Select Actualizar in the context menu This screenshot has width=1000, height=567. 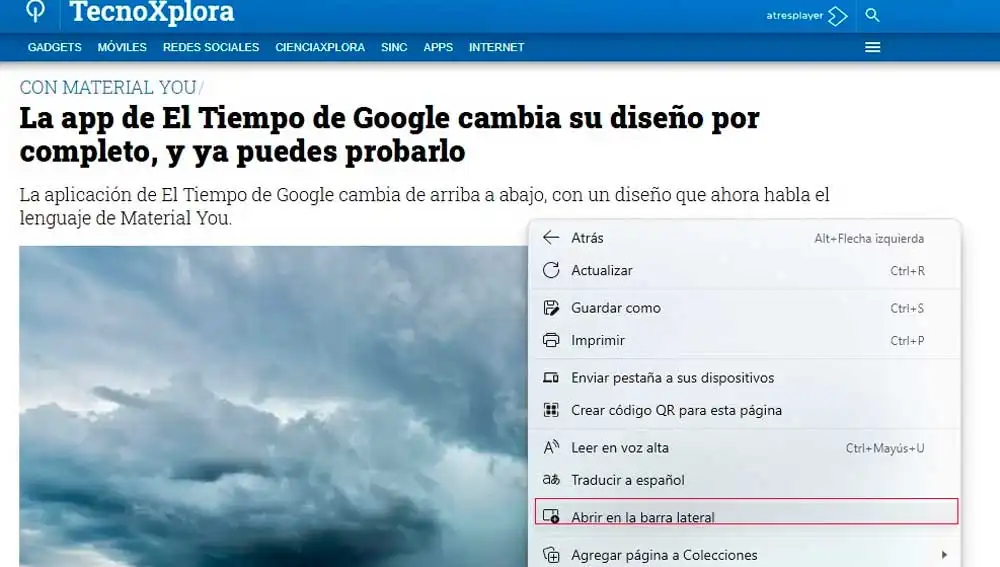pyautogui.click(x=744, y=270)
